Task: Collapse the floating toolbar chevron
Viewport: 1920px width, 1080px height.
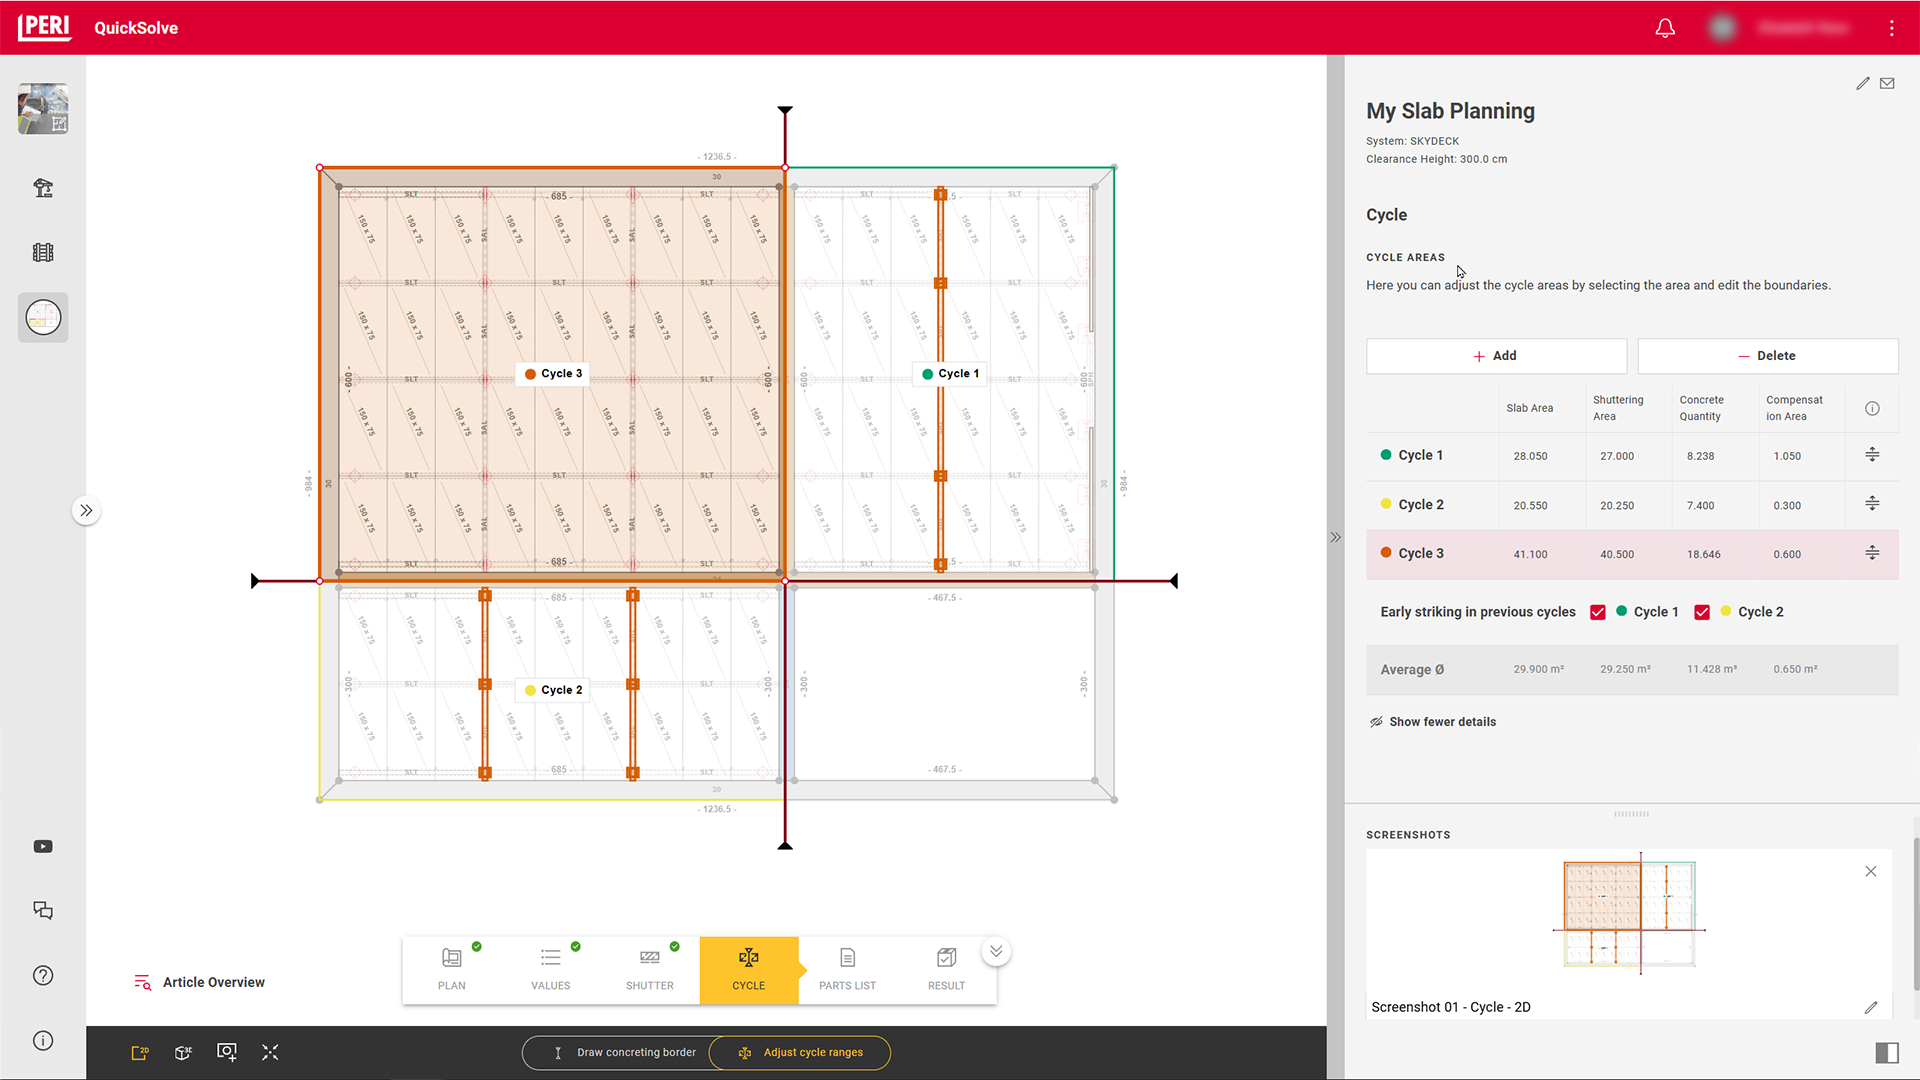Action: (995, 951)
